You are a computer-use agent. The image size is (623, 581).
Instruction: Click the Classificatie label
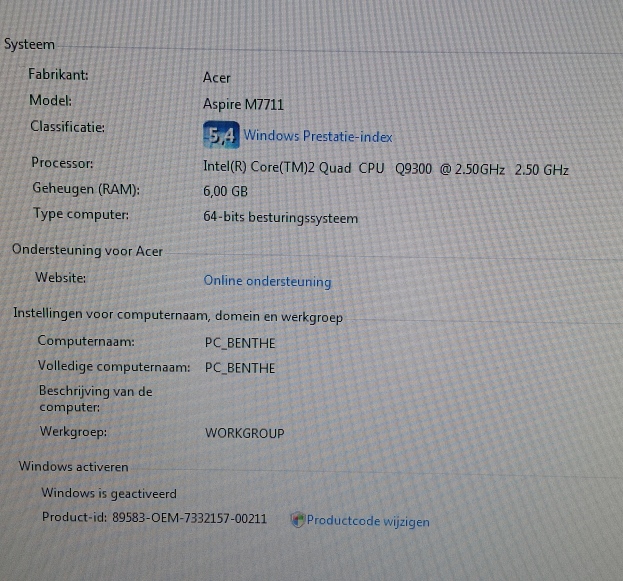pyautogui.click(x=68, y=127)
